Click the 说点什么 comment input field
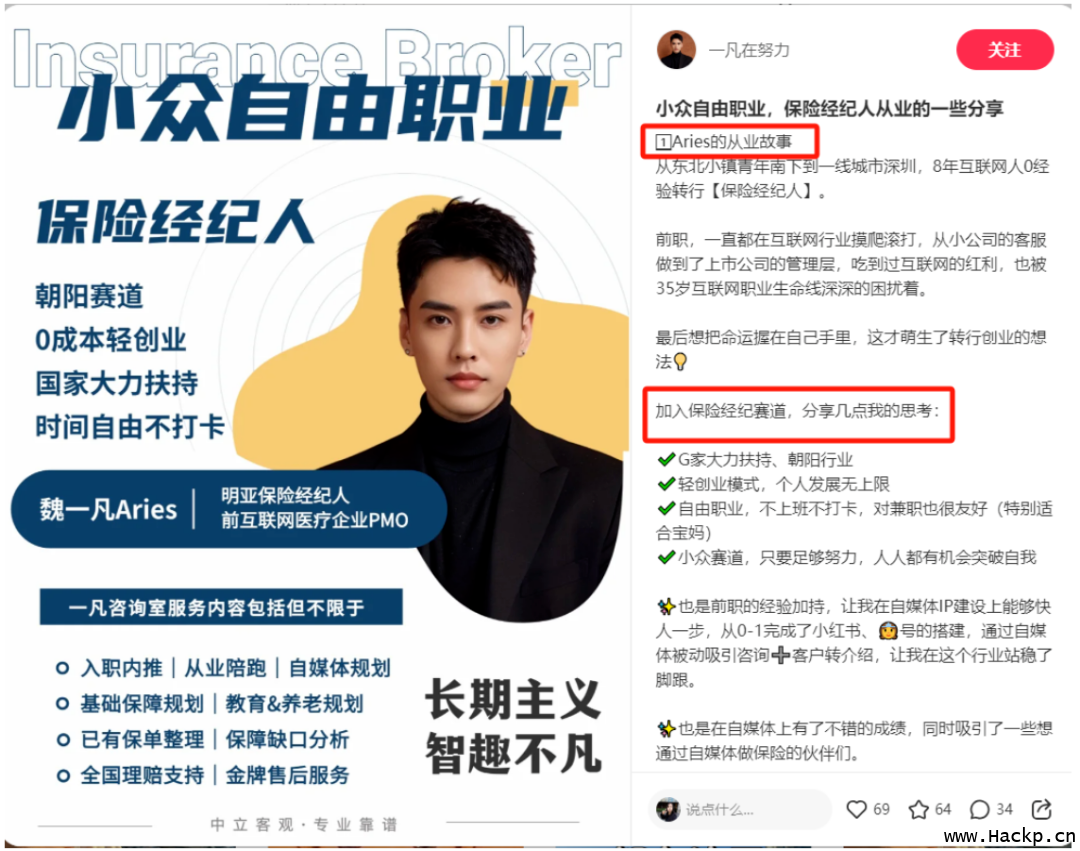Image resolution: width=1080 pixels, height=851 pixels. pos(740,810)
